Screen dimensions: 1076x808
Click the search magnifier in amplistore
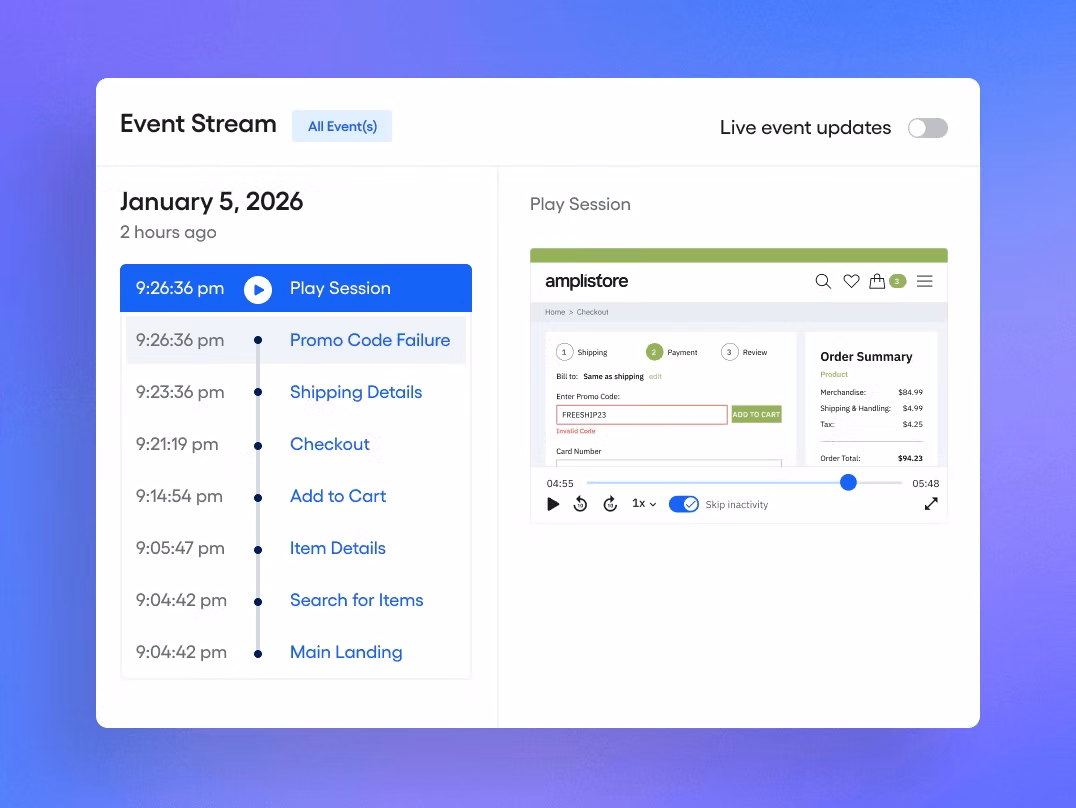click(x=823, y=282)
